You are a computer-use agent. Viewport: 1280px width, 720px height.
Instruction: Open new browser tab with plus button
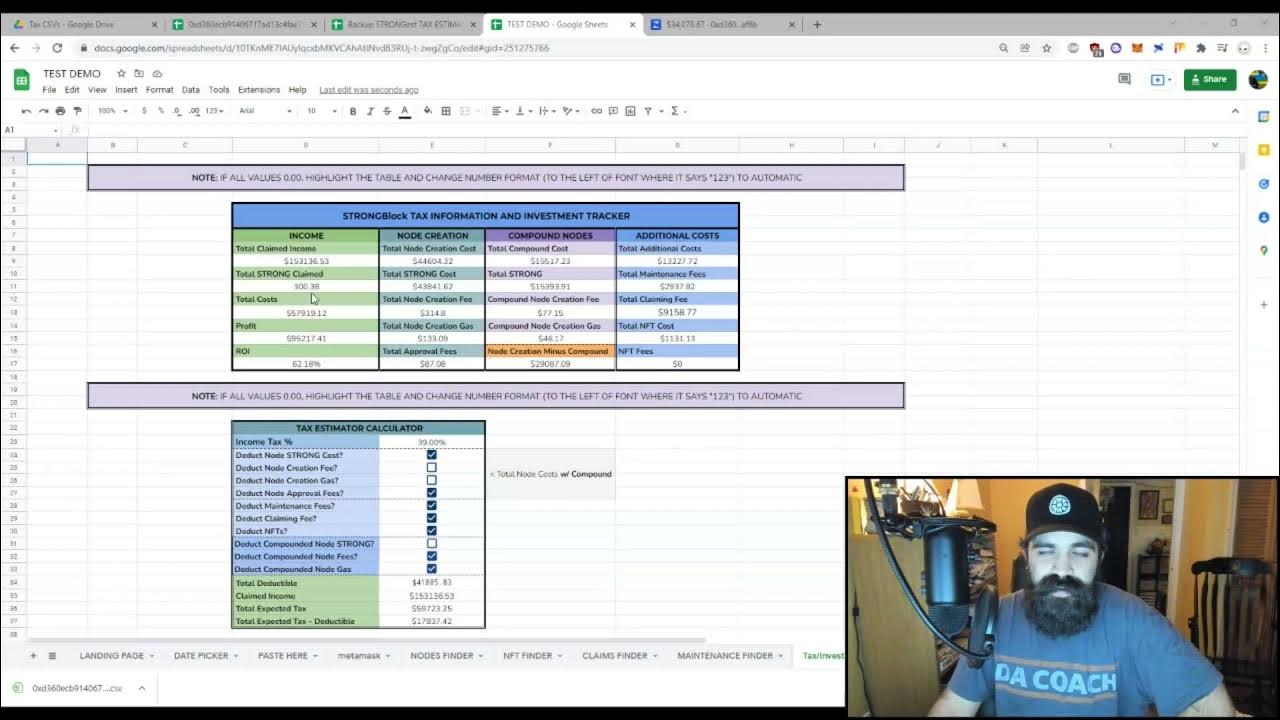click(x=817, y=24)
